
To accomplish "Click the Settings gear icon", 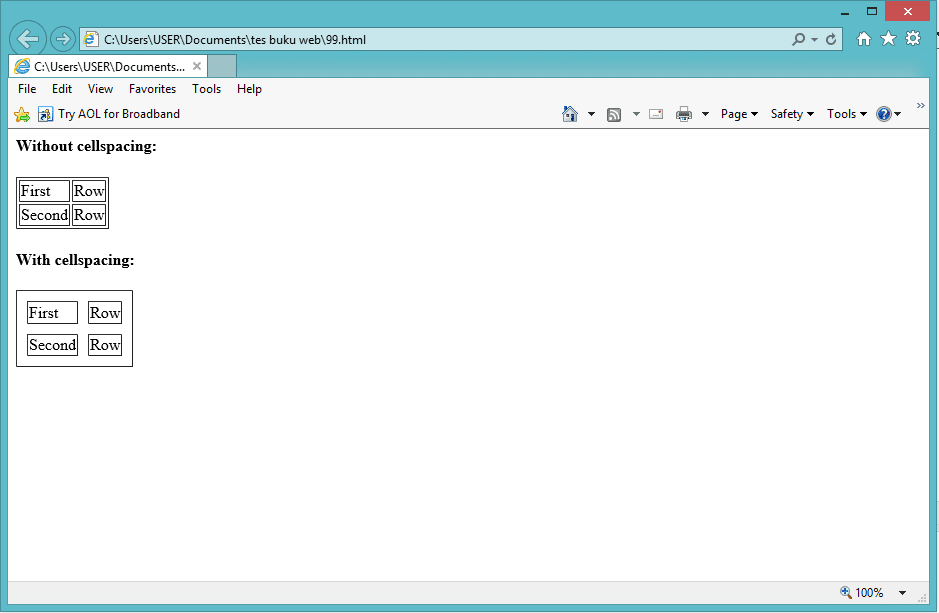I will tap(912, 38).
